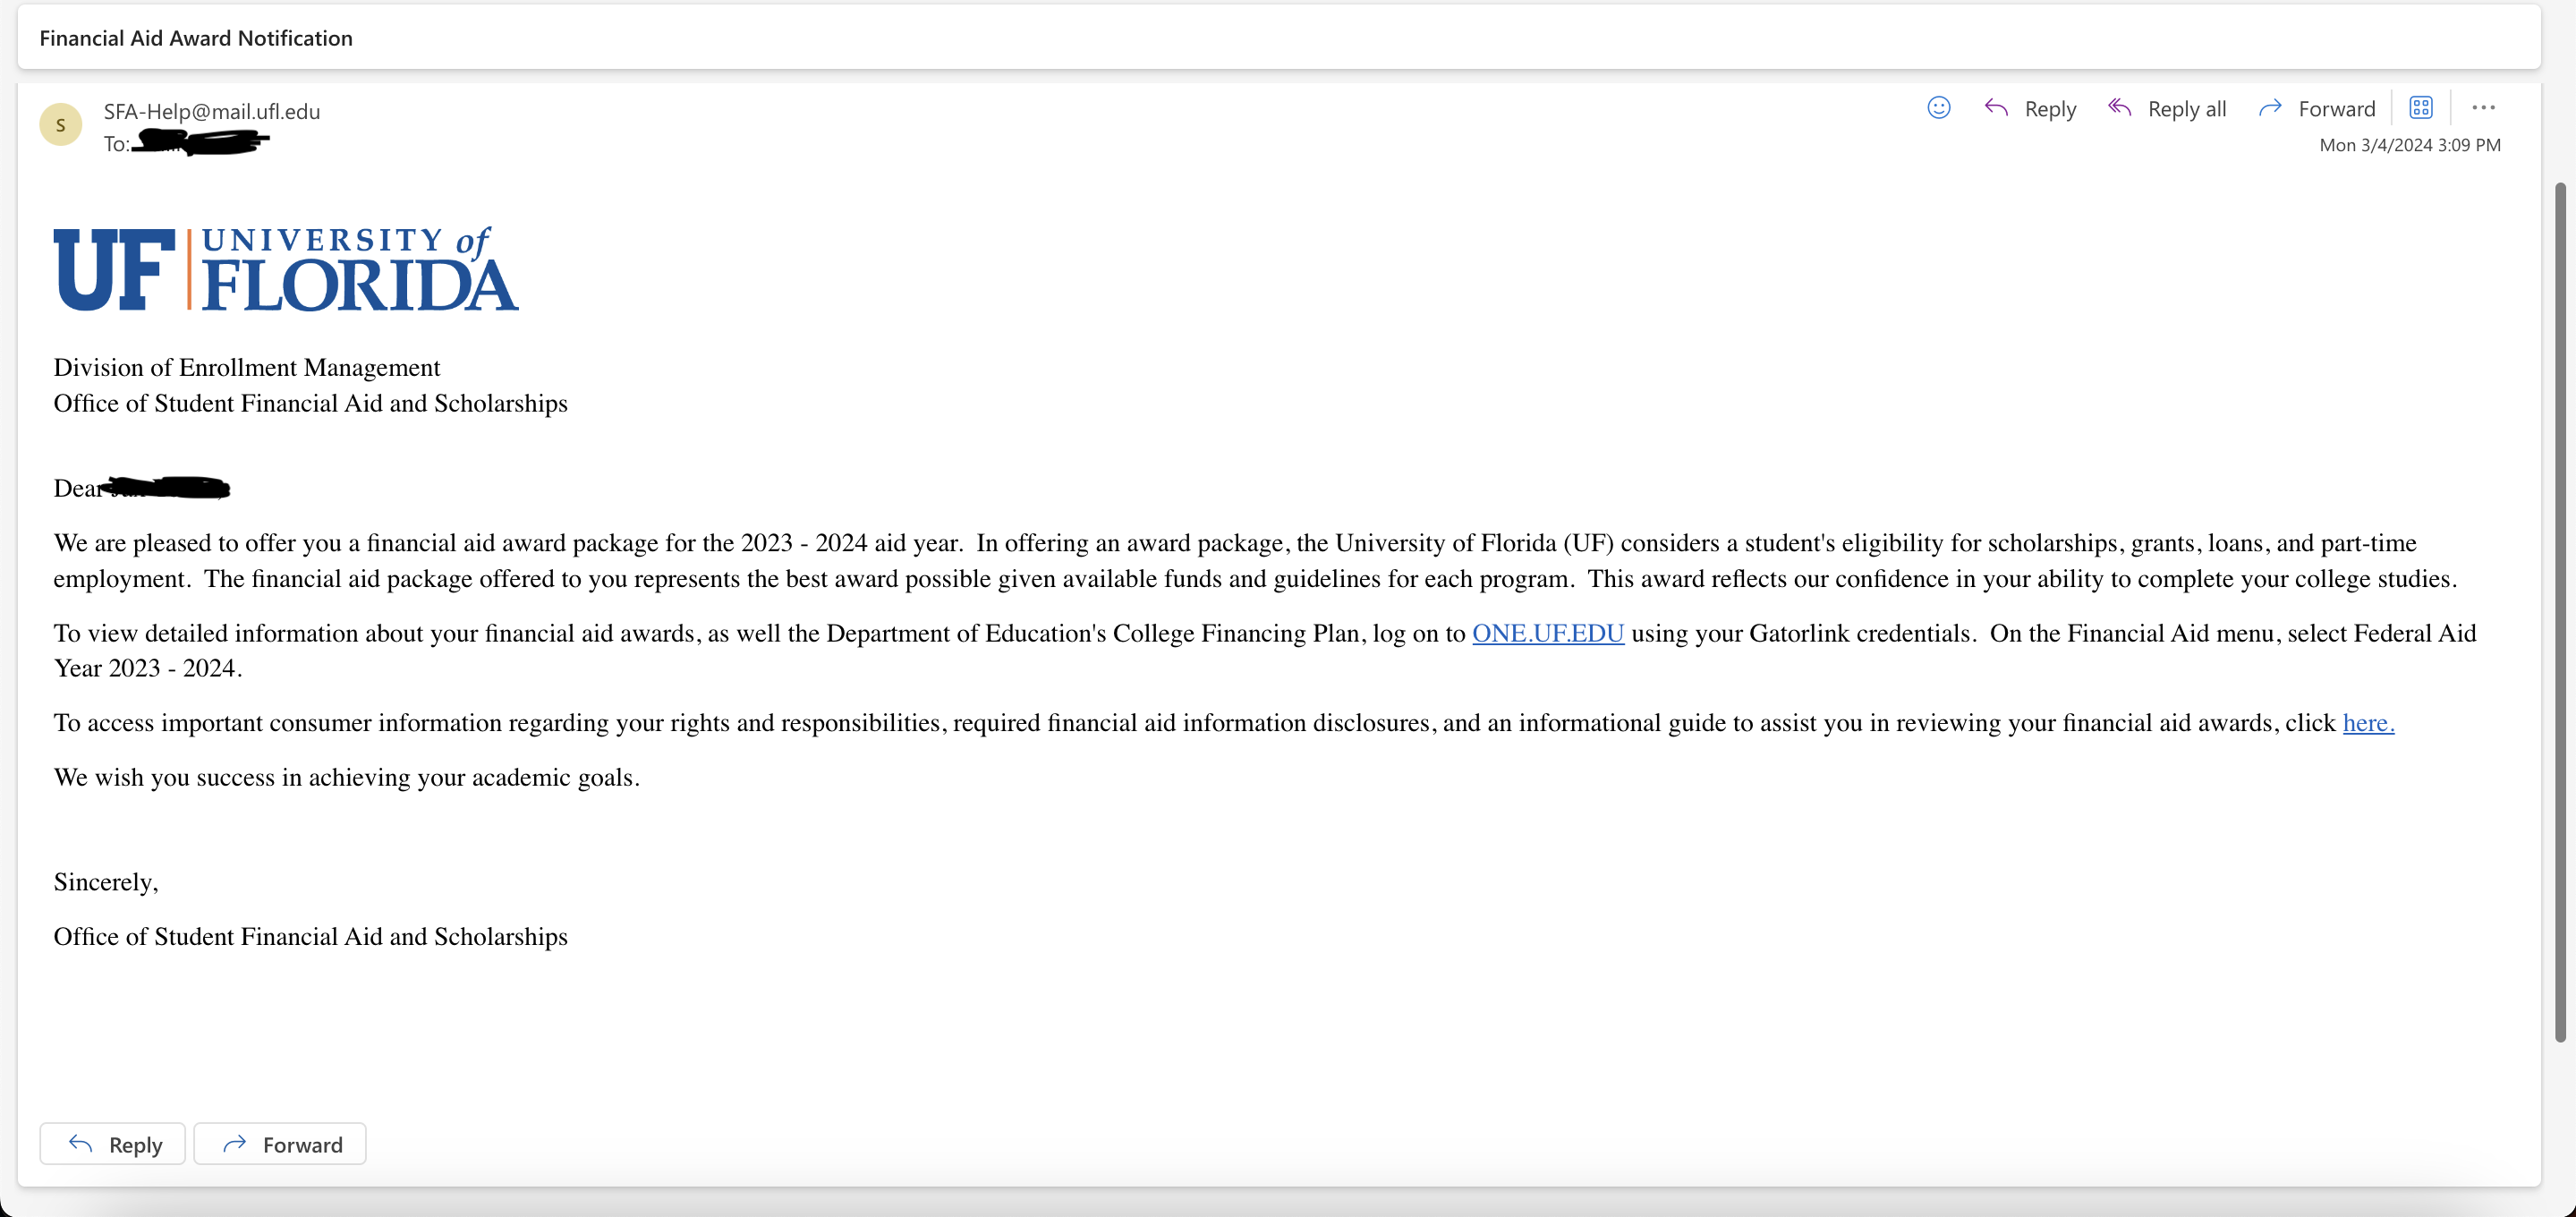Click sender address SFA-Help@mail.ufl.edu

tap(212, 111)
